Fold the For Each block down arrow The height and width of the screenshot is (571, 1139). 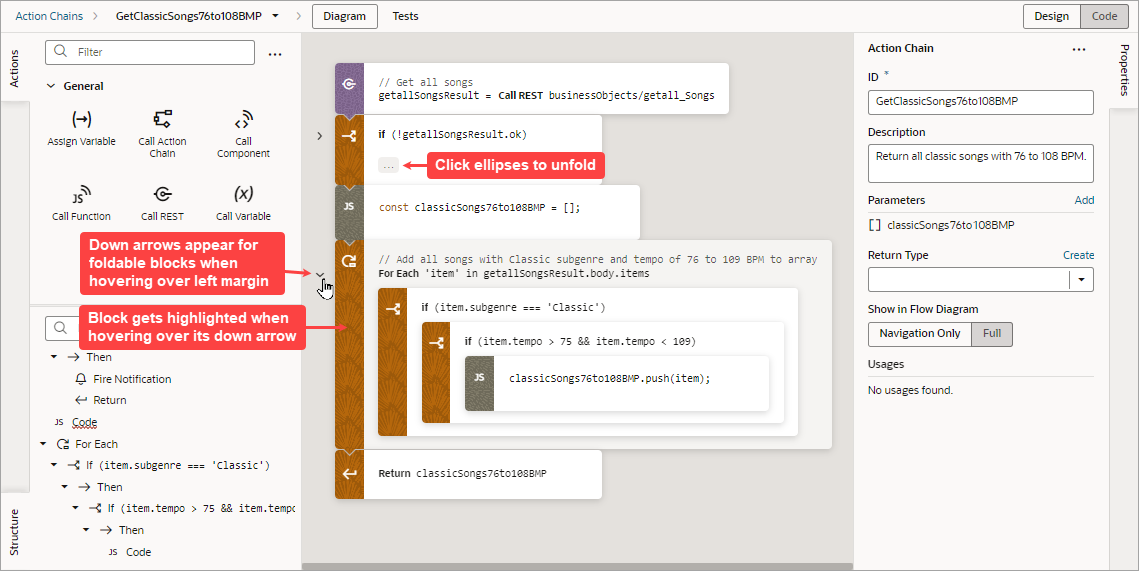[320, 275]
